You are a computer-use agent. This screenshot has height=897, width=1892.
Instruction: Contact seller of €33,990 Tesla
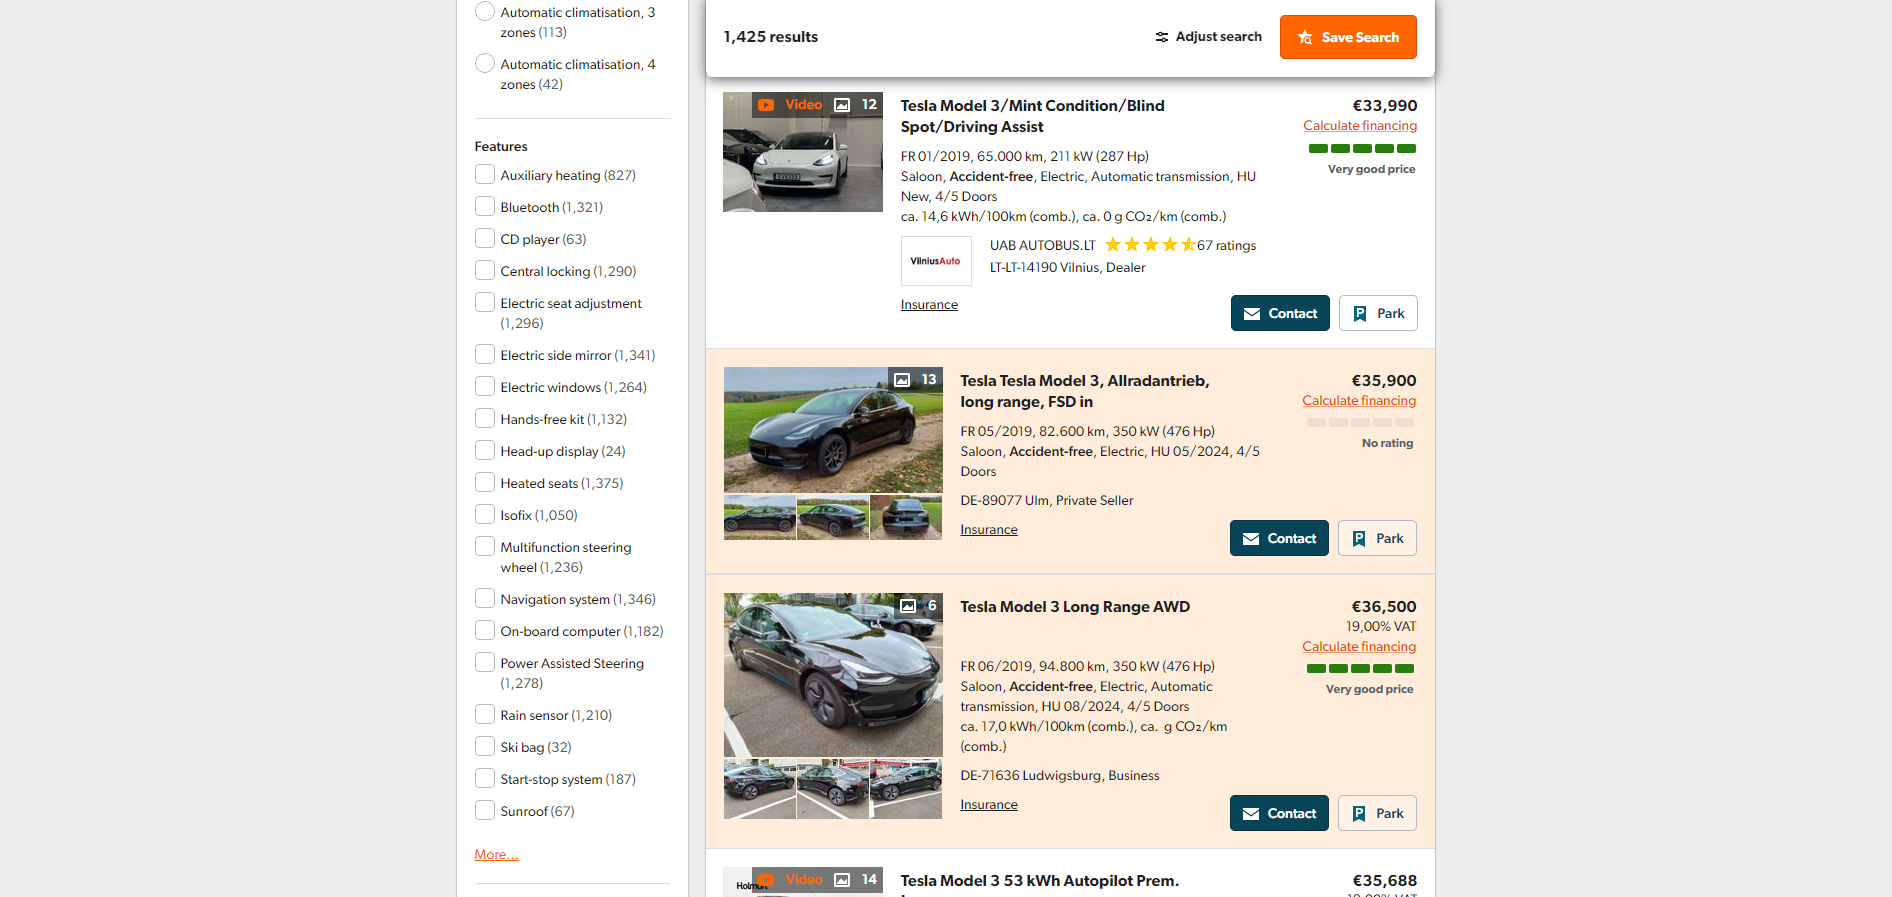1280,313
